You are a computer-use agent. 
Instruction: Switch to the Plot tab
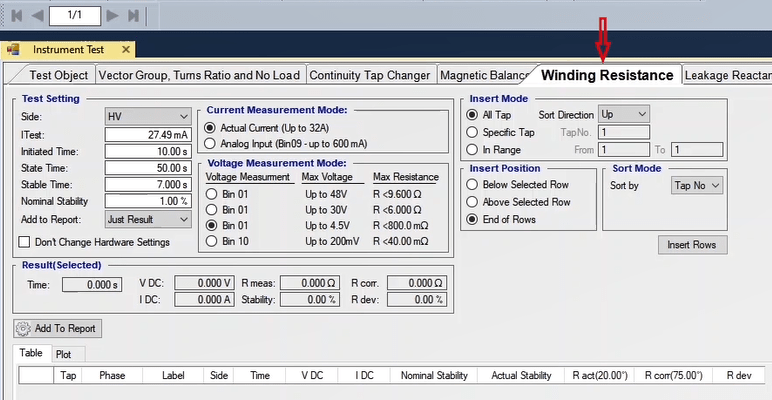coord(63,354)
